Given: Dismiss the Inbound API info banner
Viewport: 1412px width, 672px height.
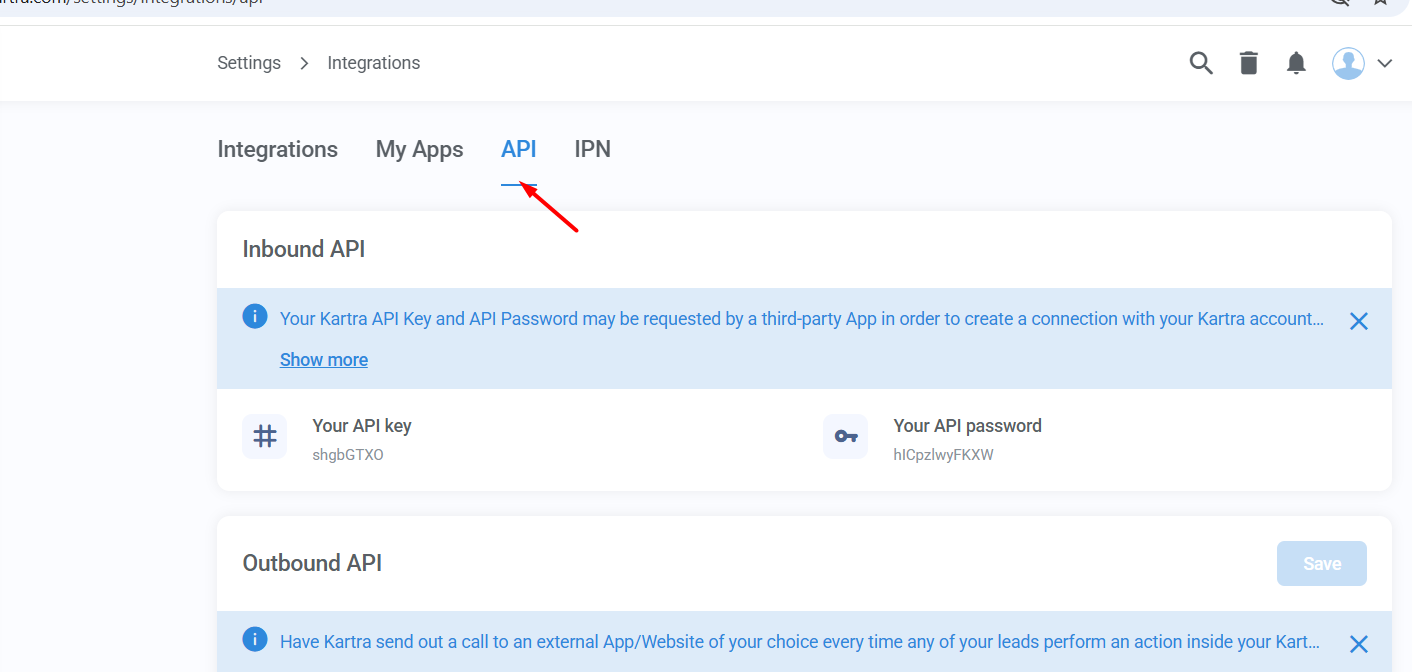Looking at the screenshot, I should [x=1359, y=321].
